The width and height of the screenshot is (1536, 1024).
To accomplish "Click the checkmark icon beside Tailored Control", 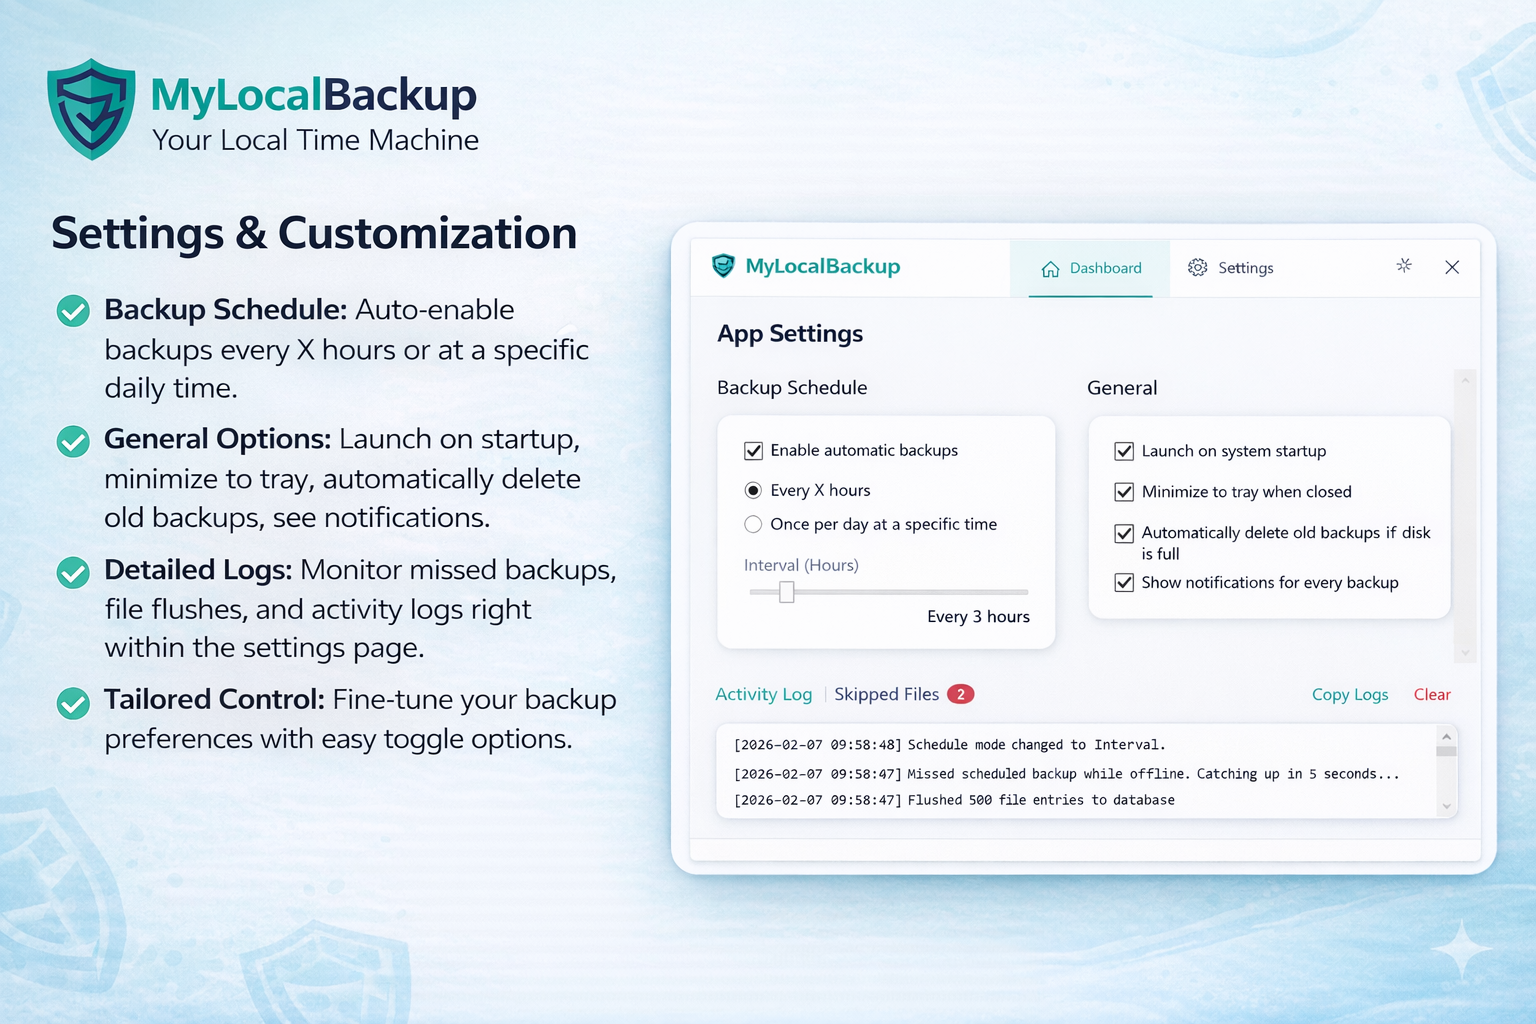I will pos(72,704).
